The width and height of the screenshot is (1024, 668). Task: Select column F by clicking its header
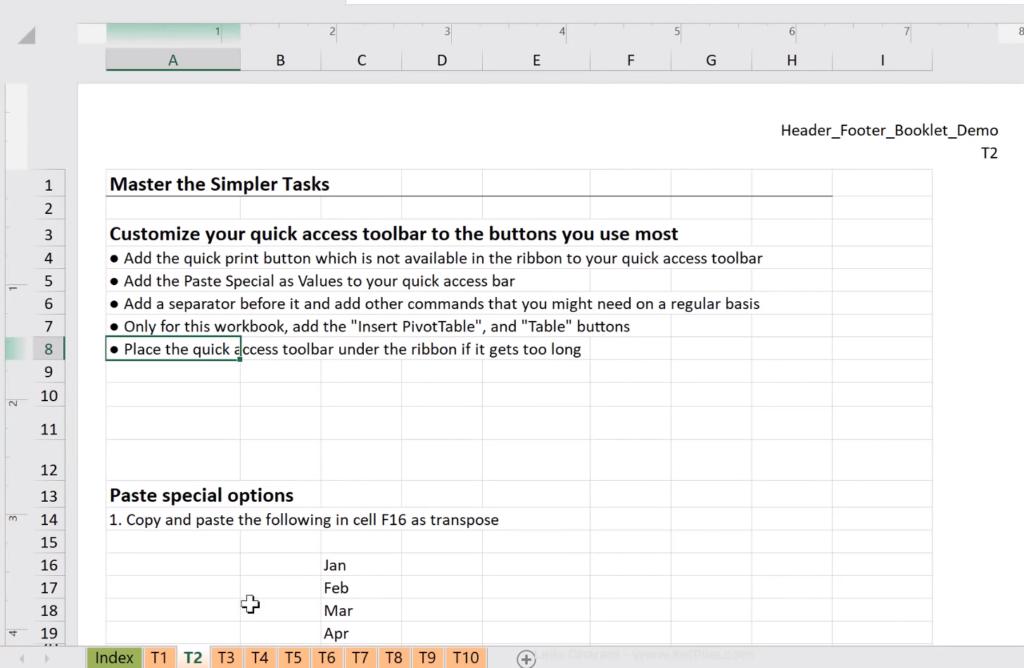pyautogui.click(x=630, y=60)
